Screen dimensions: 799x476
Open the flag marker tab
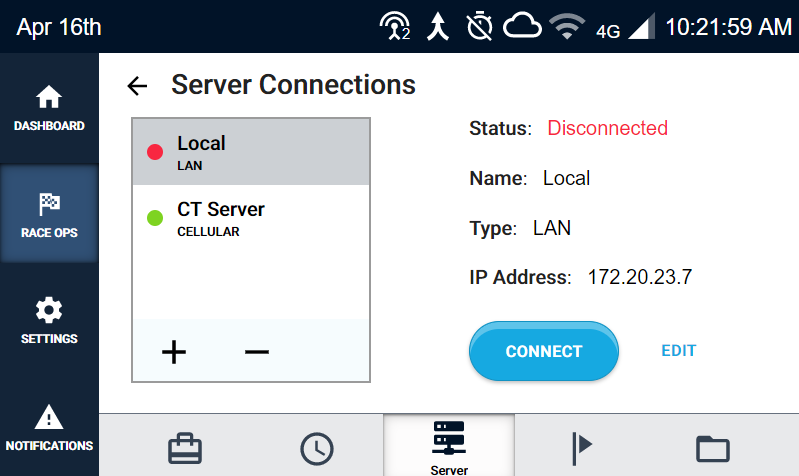[x=581, y=448]
